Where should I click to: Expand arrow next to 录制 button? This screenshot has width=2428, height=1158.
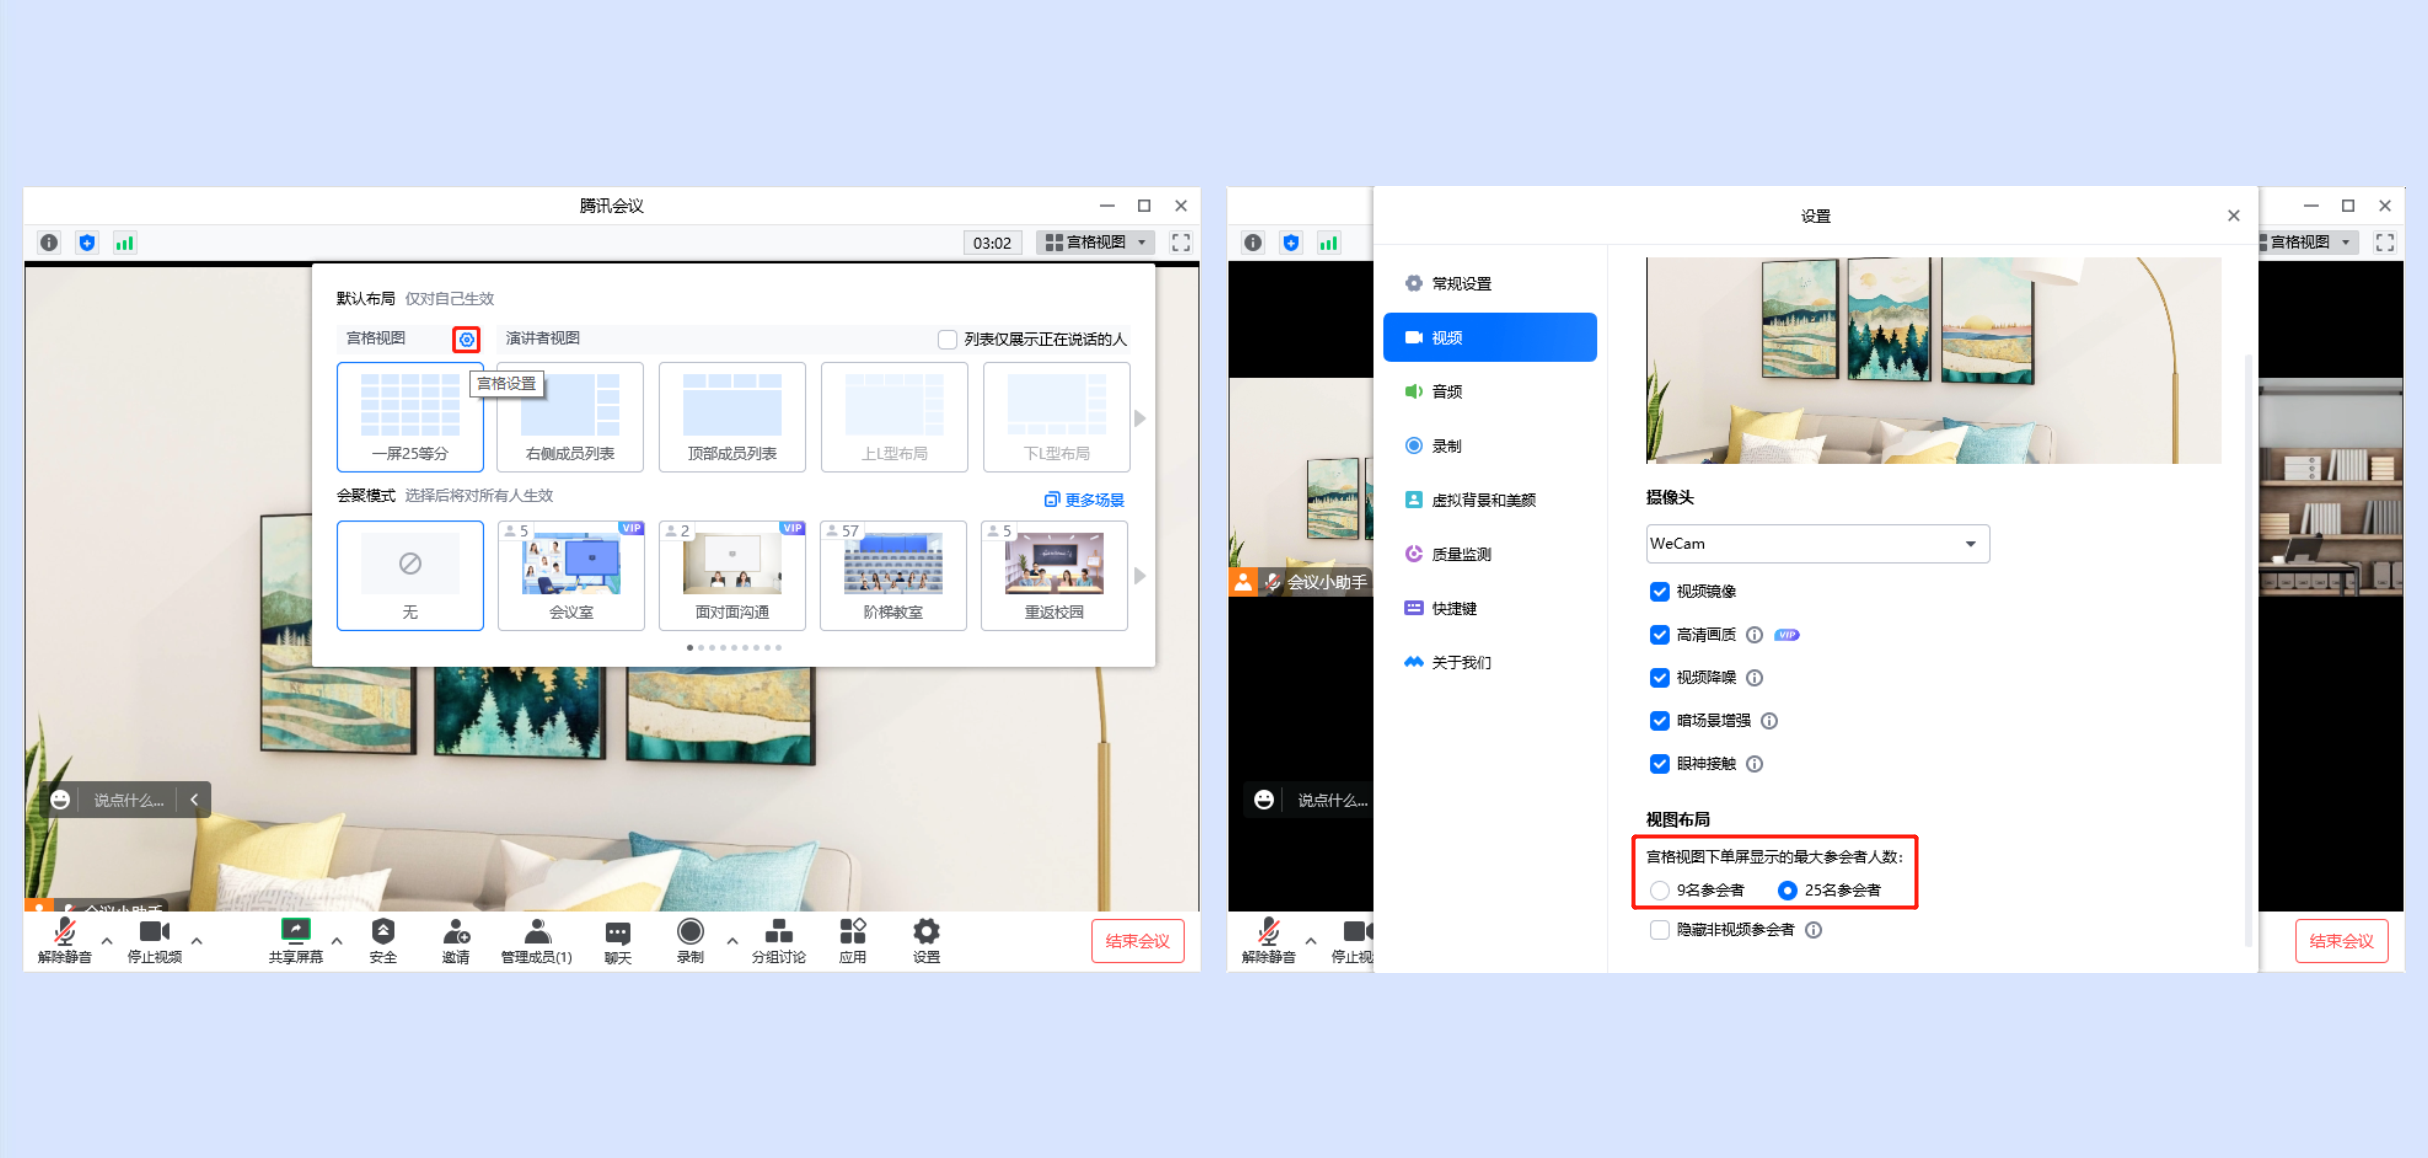tap(732, 940)
